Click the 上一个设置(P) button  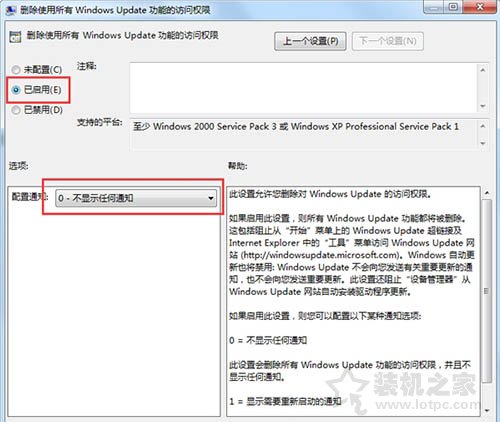[x=310, y=41]
